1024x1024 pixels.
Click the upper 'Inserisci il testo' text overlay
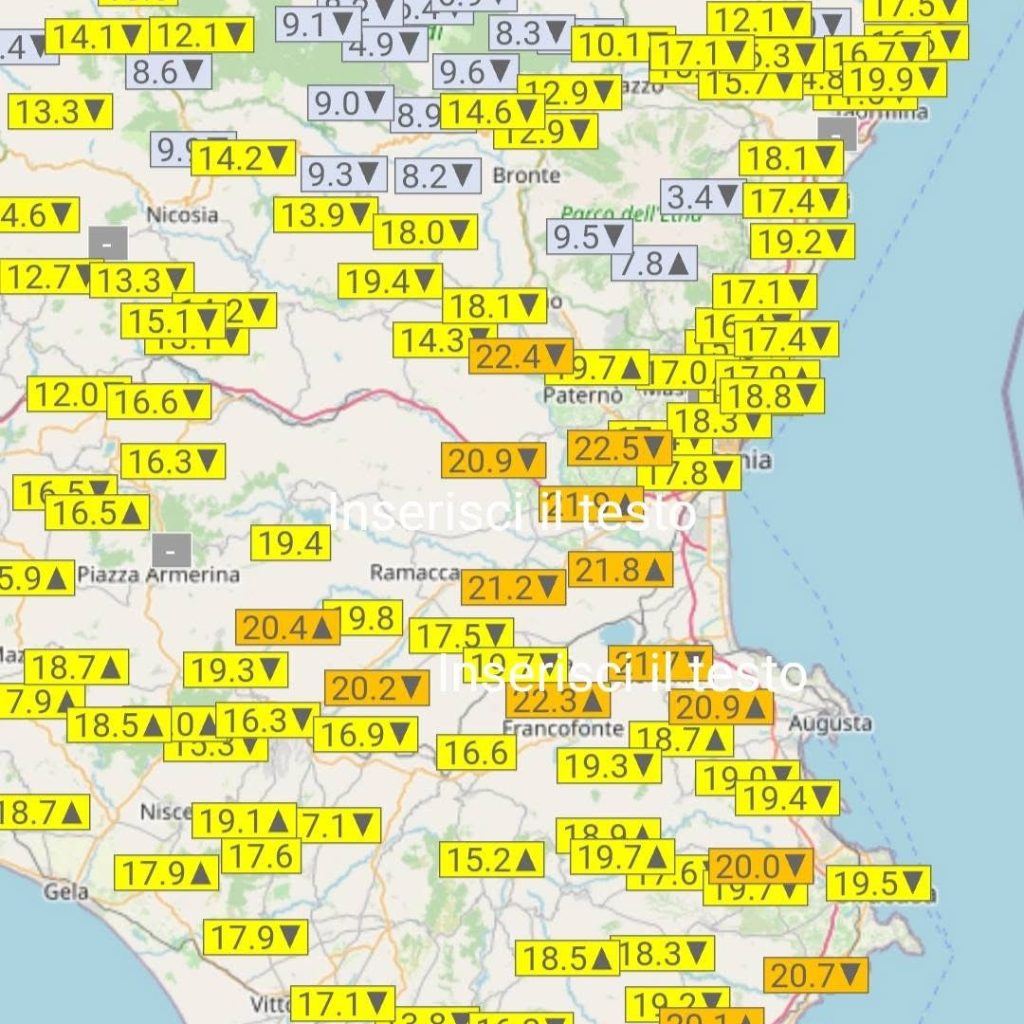point(512,513)
